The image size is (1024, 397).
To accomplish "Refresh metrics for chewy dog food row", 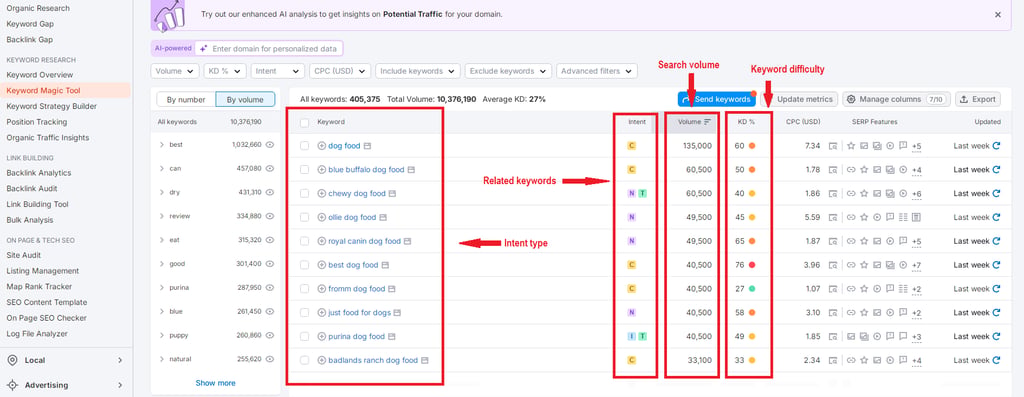I will (x=996, y=193).
